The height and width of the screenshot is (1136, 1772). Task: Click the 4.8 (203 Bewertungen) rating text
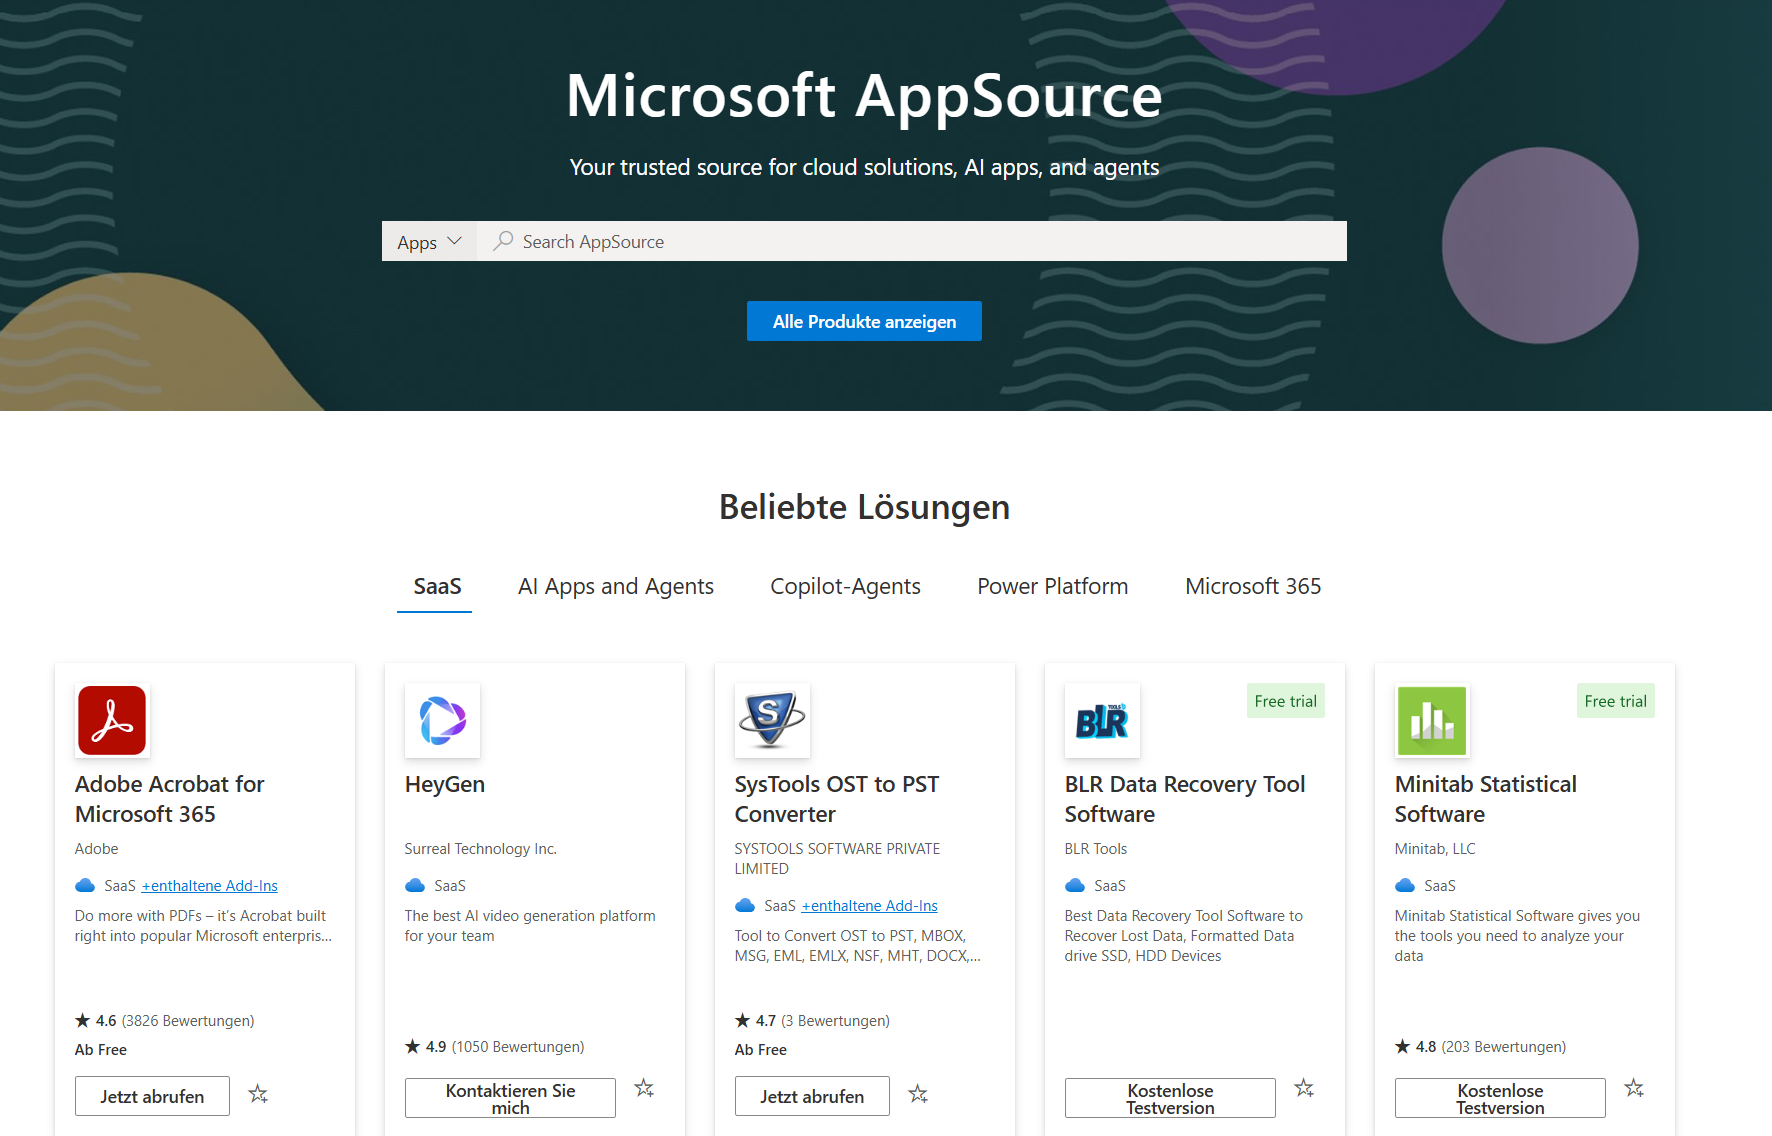point(1491,1047)
